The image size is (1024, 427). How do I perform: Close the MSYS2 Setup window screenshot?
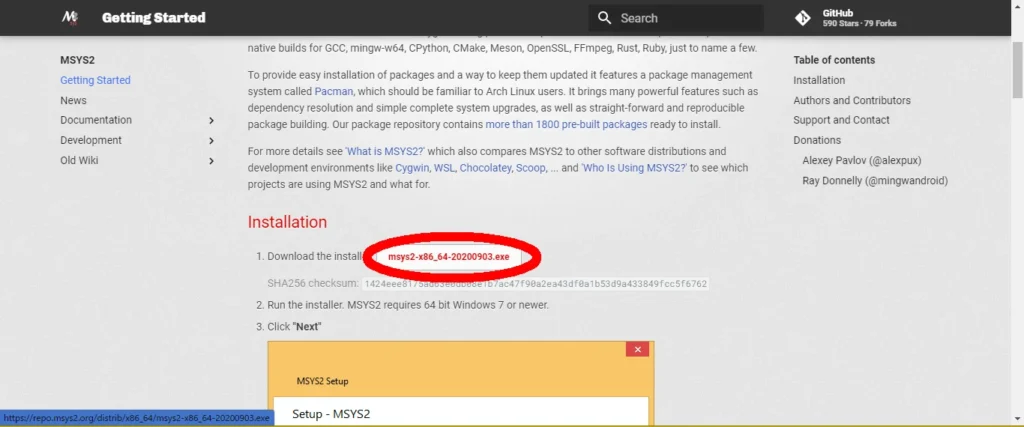point(637,349)
